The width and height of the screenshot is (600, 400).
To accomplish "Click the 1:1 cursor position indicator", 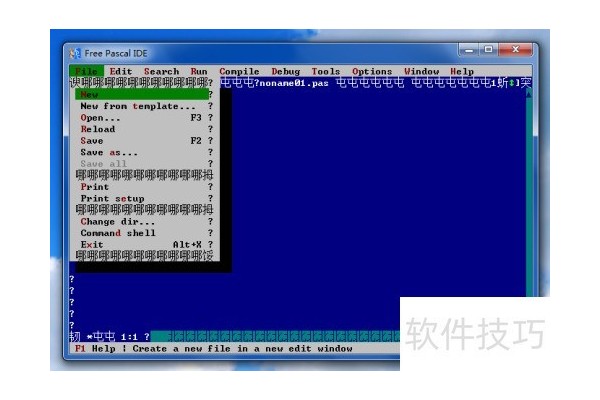I will 129,337.
